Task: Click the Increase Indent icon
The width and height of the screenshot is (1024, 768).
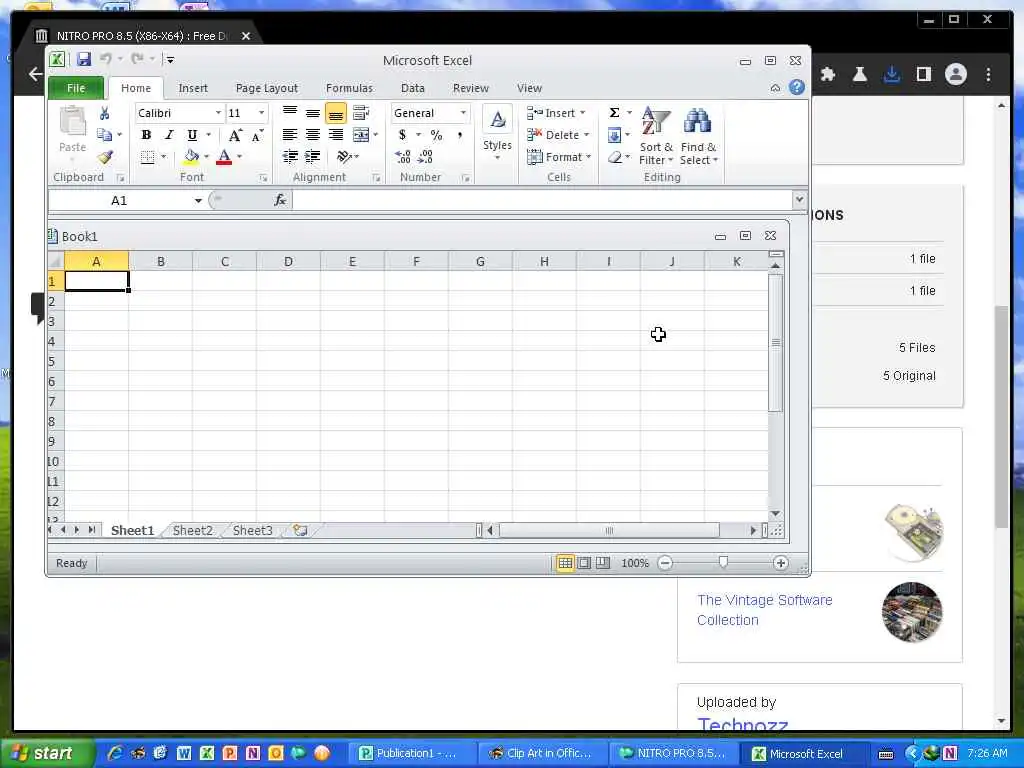Action: coord(313,157)
